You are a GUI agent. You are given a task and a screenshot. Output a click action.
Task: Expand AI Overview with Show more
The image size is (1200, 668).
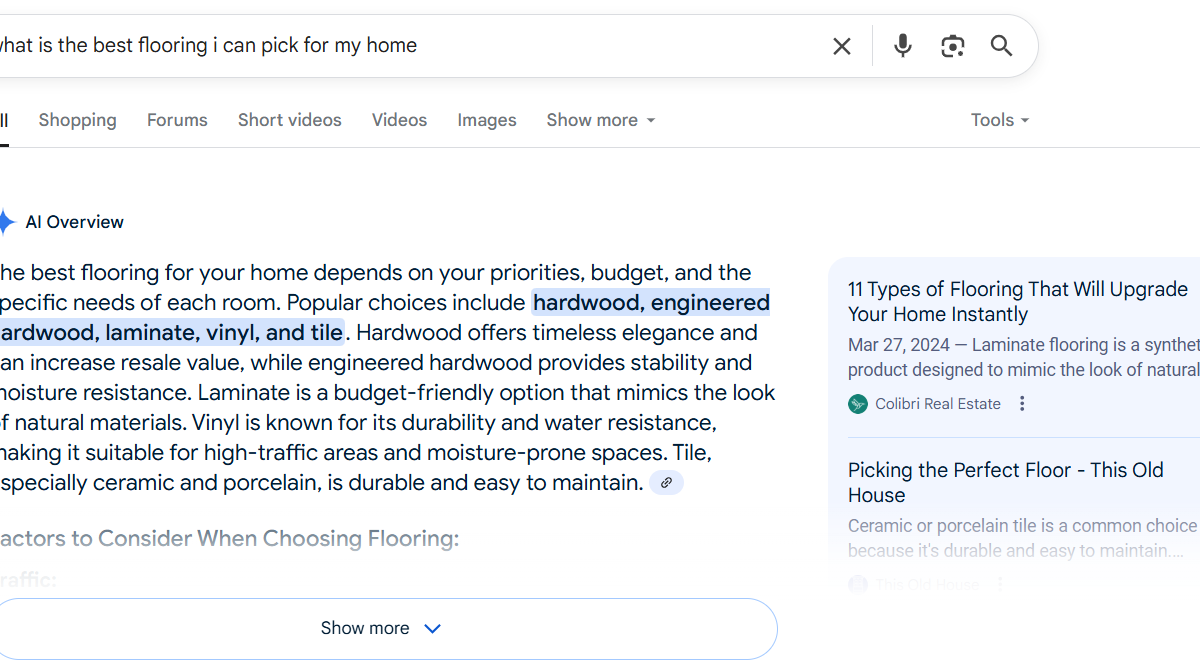pyautogui.click(x=382, y=629)
